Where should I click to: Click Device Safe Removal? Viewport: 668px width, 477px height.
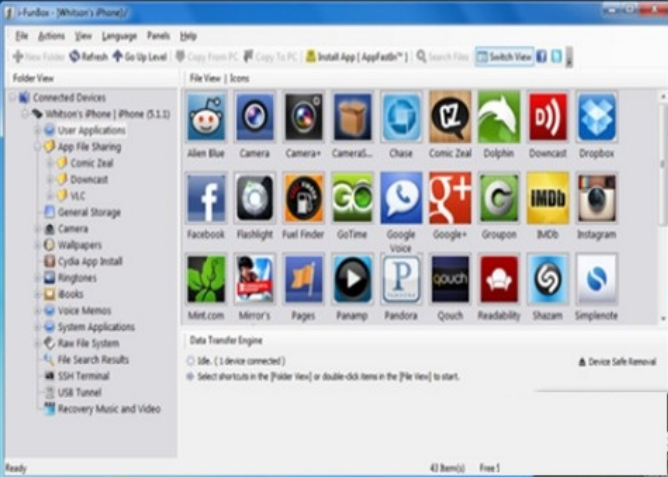point(617,362)
